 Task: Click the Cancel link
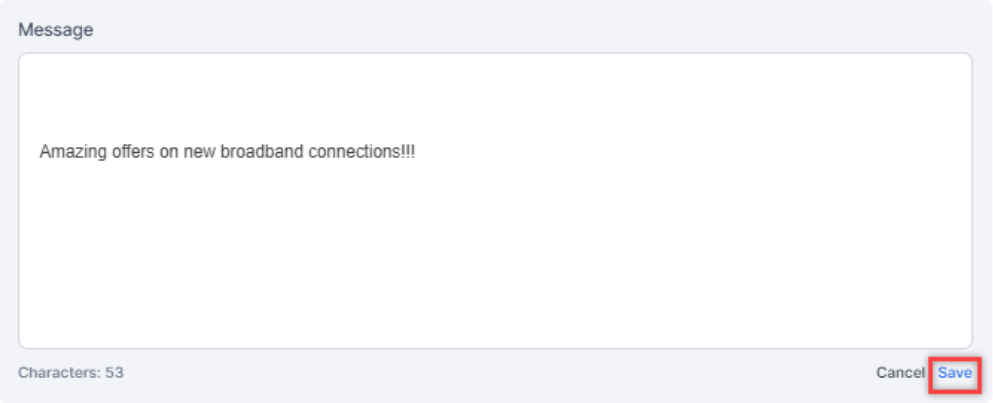click(900, 373)
